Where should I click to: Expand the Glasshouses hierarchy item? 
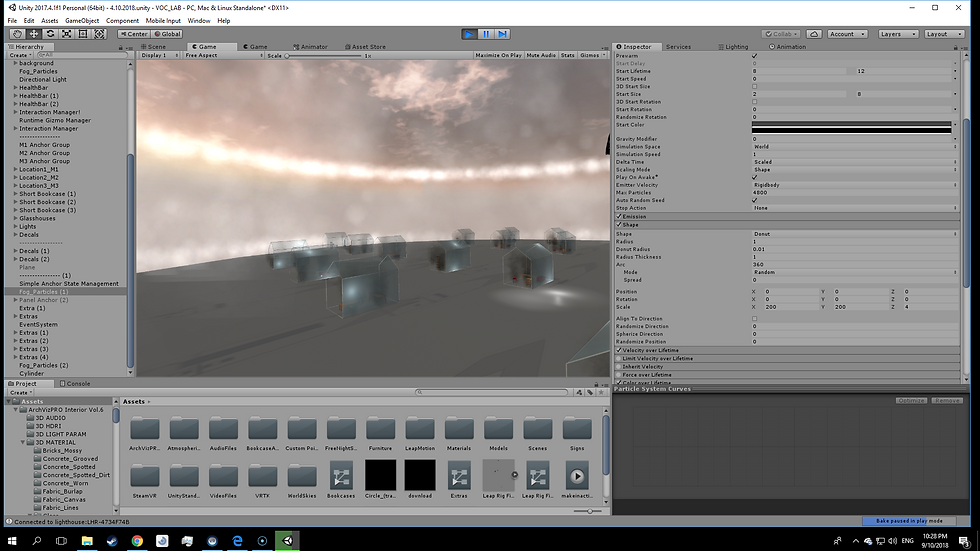coord(16,218)
